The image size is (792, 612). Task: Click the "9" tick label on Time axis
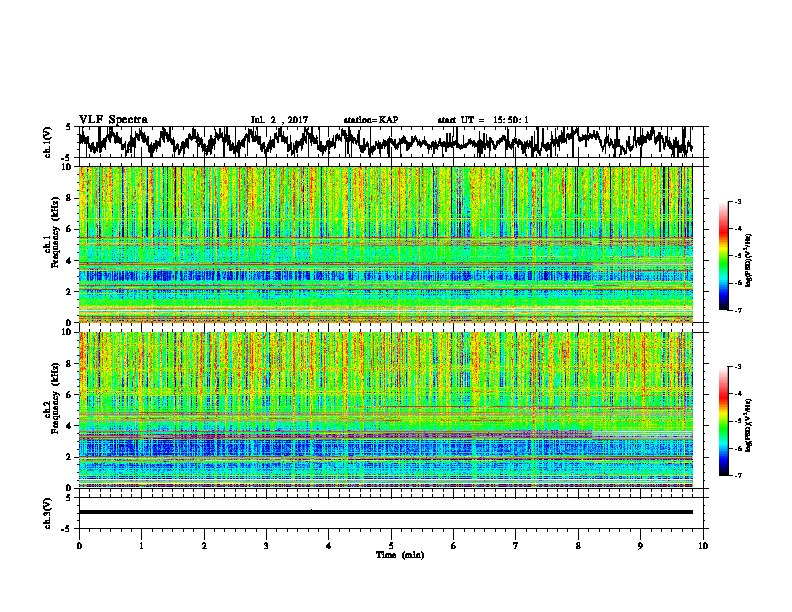coord(640,545)
